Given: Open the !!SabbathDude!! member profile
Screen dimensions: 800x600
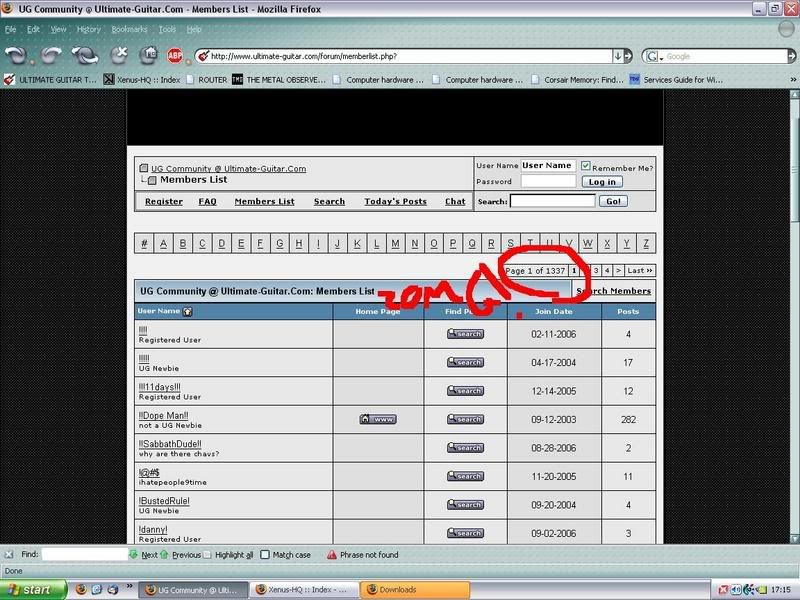Looking at the screenshot, I should pyautogui.click(x=170, y=444).
